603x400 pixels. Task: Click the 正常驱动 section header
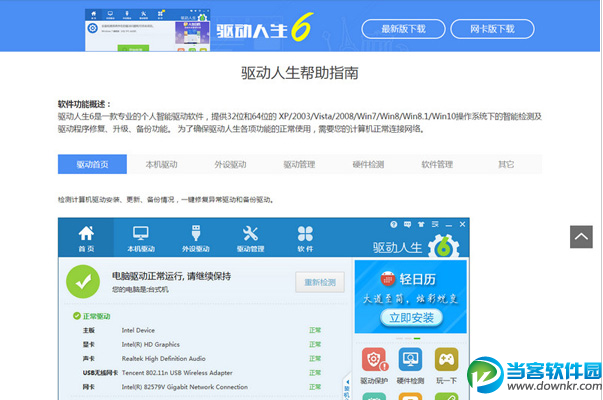tap(92, 316)
